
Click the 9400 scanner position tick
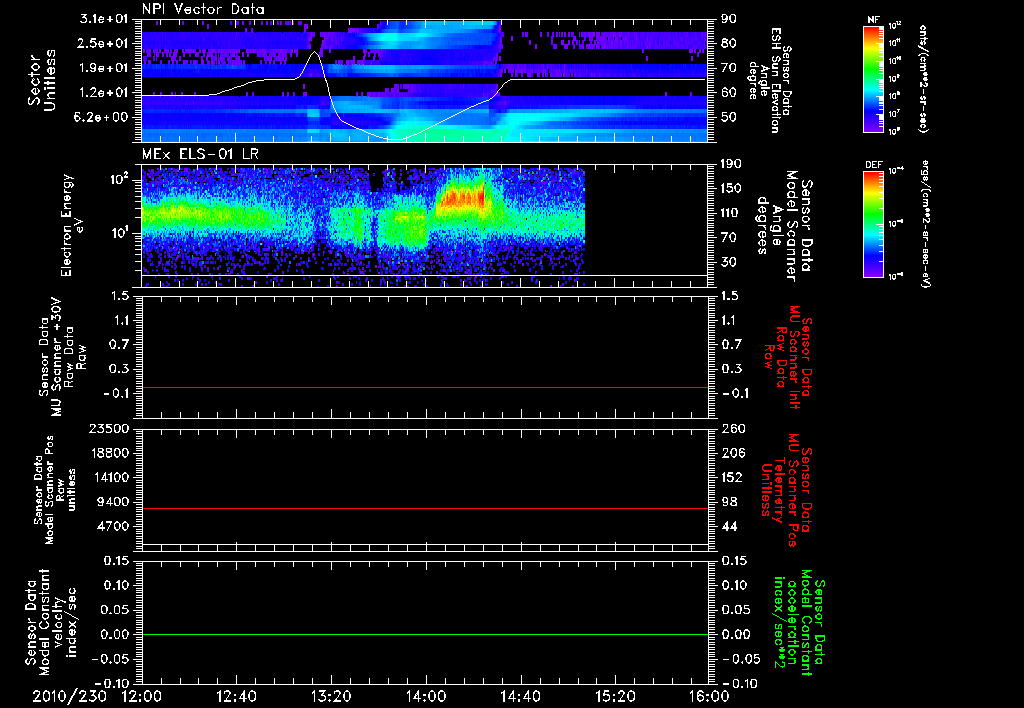pyautogui.click(x=113, y=502)
